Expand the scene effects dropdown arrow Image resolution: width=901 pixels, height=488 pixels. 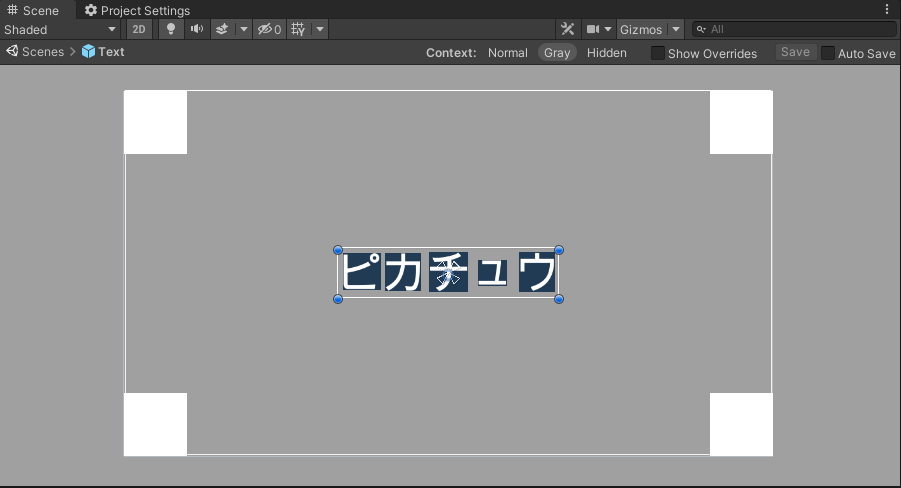tap(244, 29)
